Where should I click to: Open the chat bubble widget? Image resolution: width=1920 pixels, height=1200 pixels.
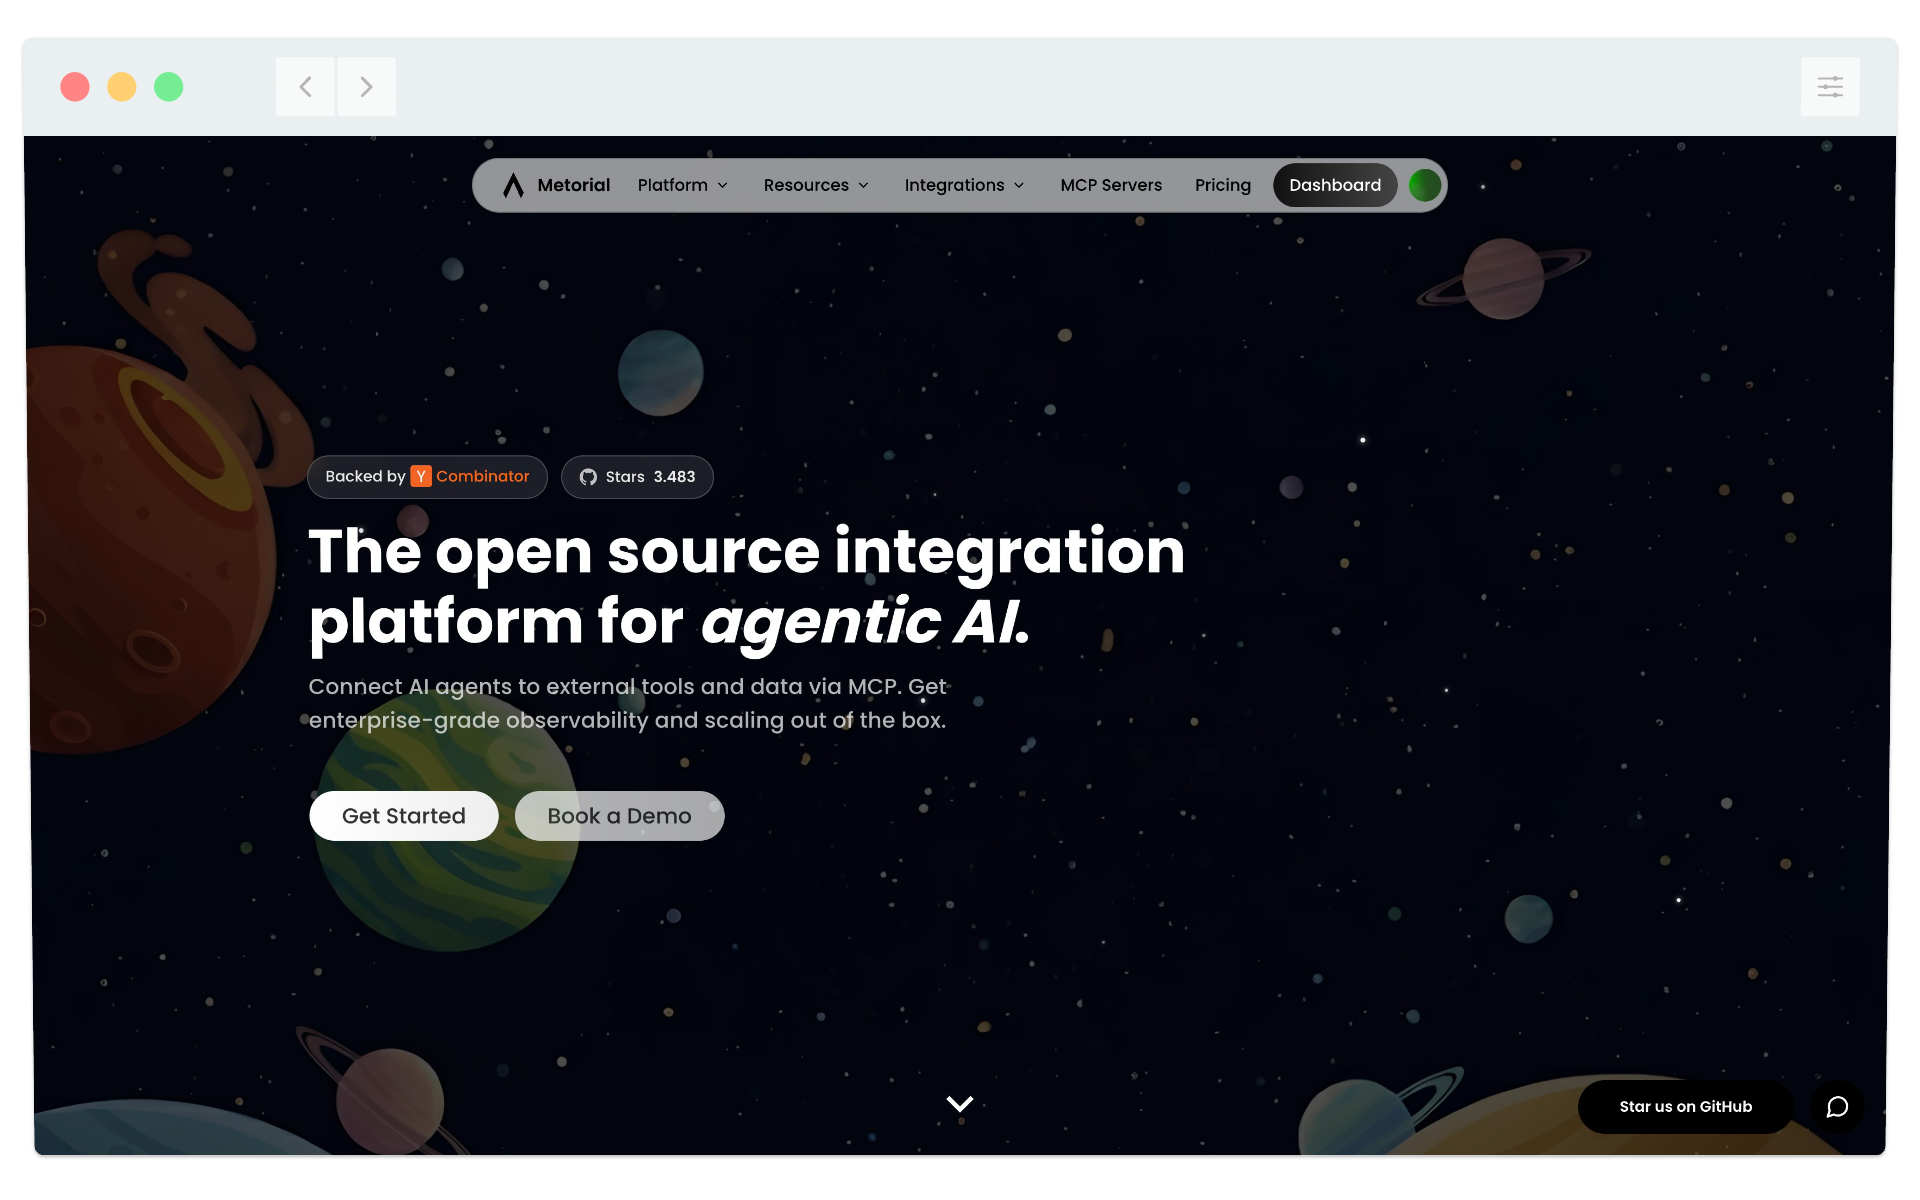click(1837, 1106)
